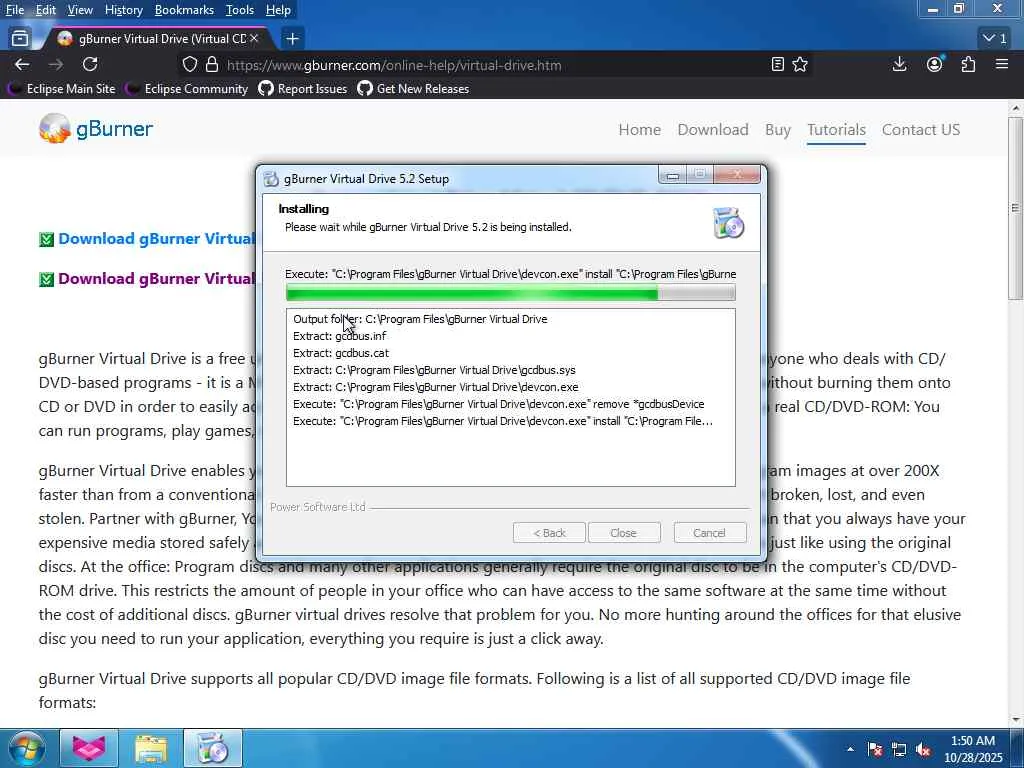Open the hamburger application menu
This screenshot has width=1024, height=768.
tap(1002, 64)
